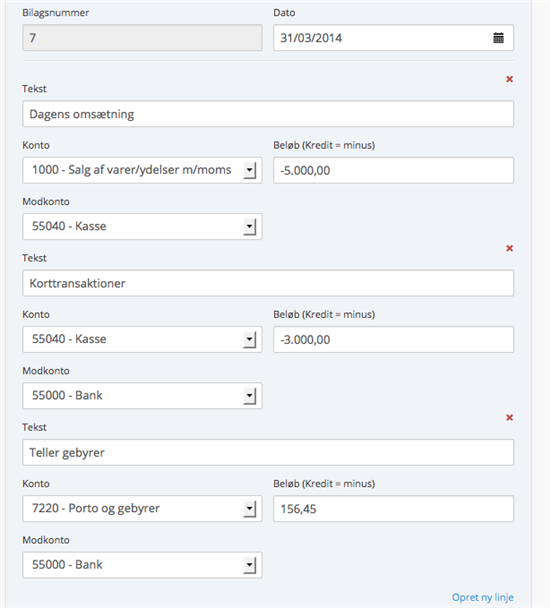Open the Konto dropdown showing 55040 - Kasse
Viewport: 550px width, 608px height.
(142, 339)
